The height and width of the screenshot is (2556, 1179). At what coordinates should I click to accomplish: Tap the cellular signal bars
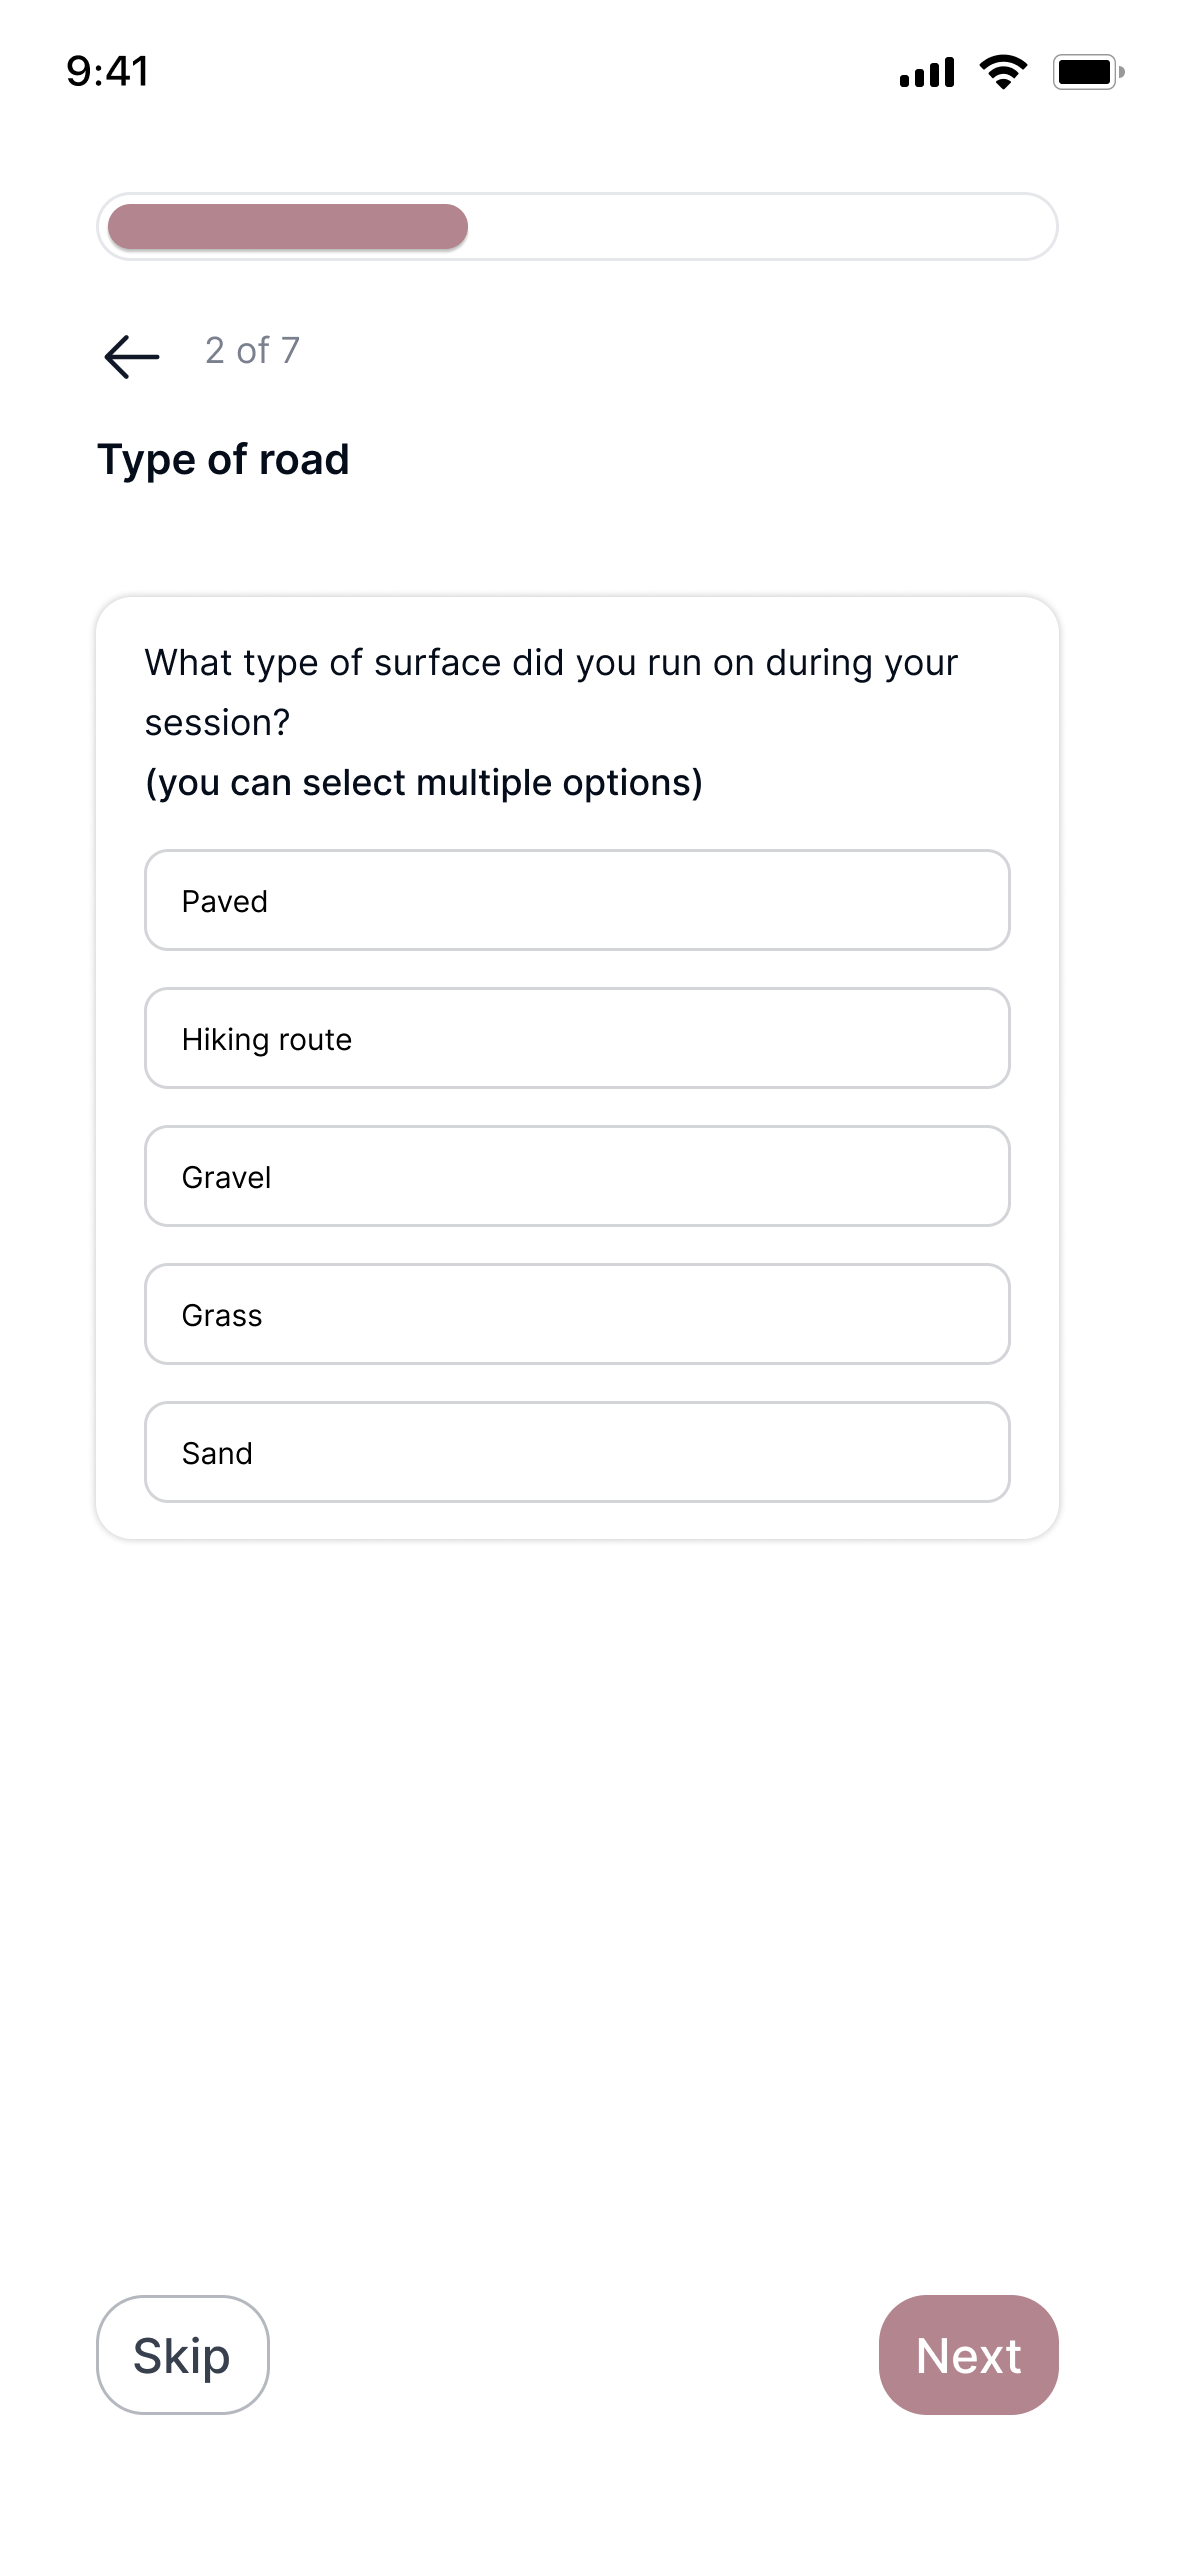[925, 70]
